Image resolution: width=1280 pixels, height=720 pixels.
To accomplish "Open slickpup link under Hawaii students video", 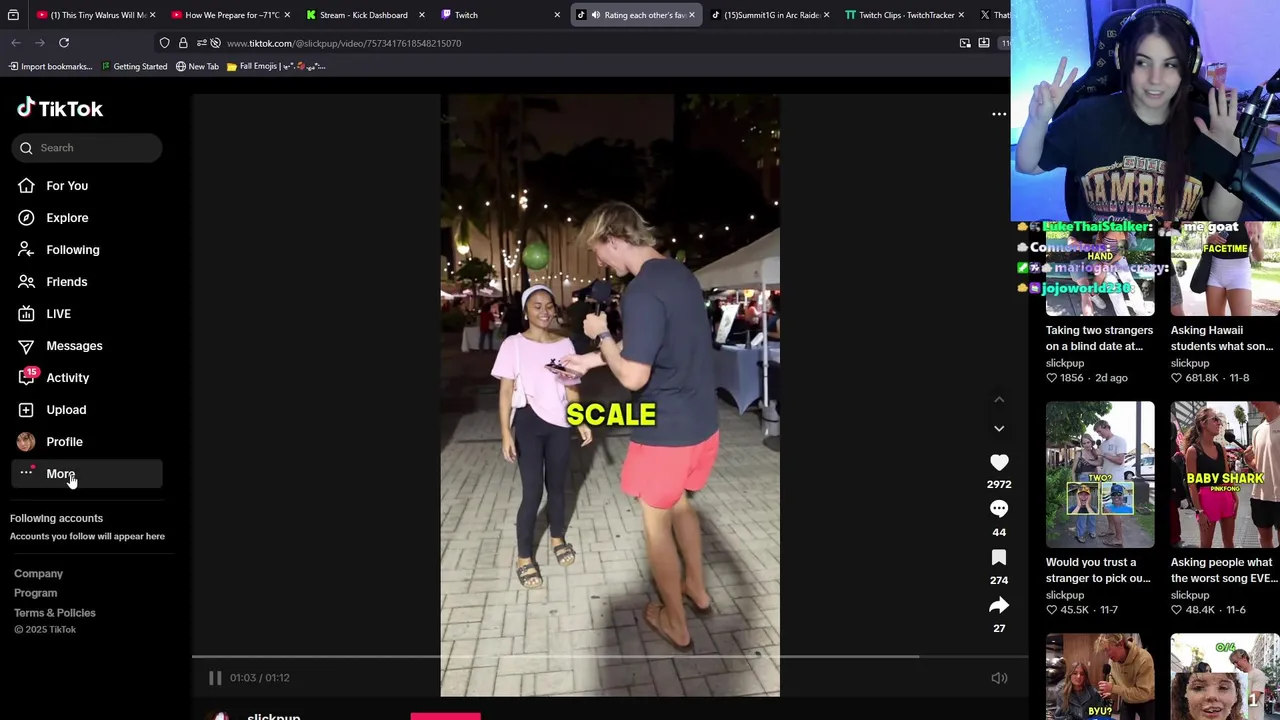I will (x=1190, y=363).
